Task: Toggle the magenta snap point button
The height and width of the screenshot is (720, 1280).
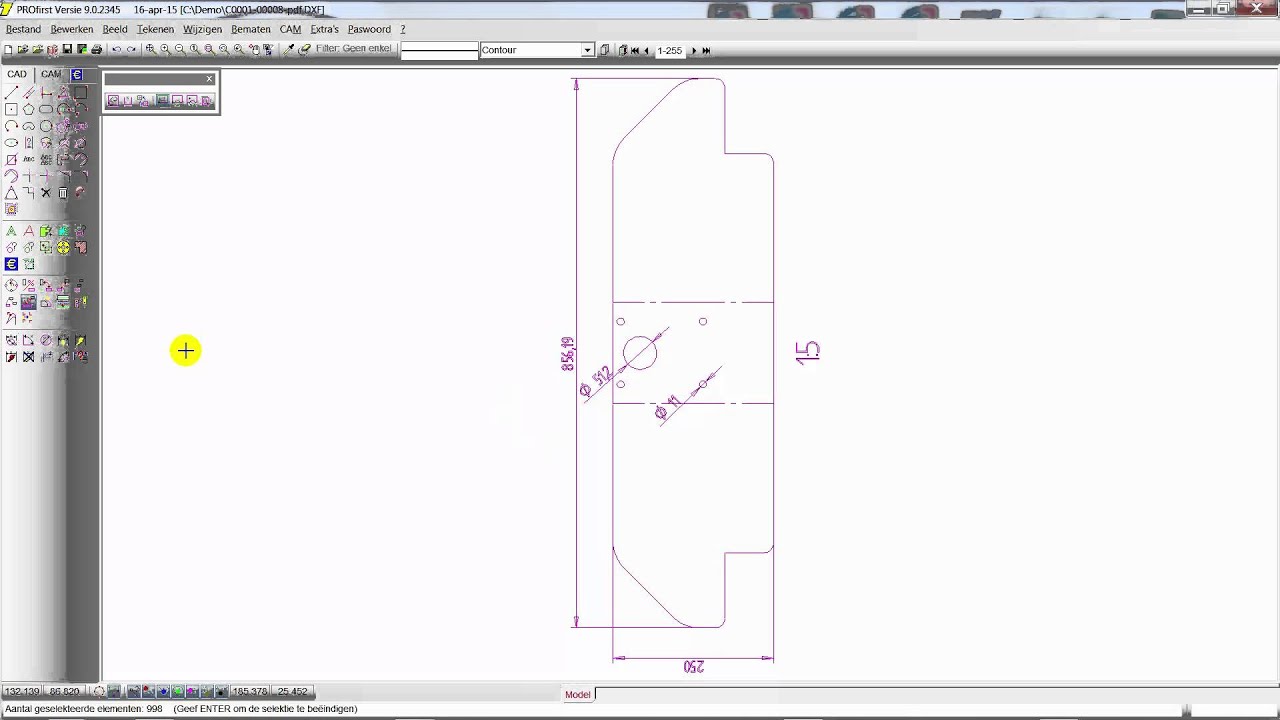Action: point(192,692)
